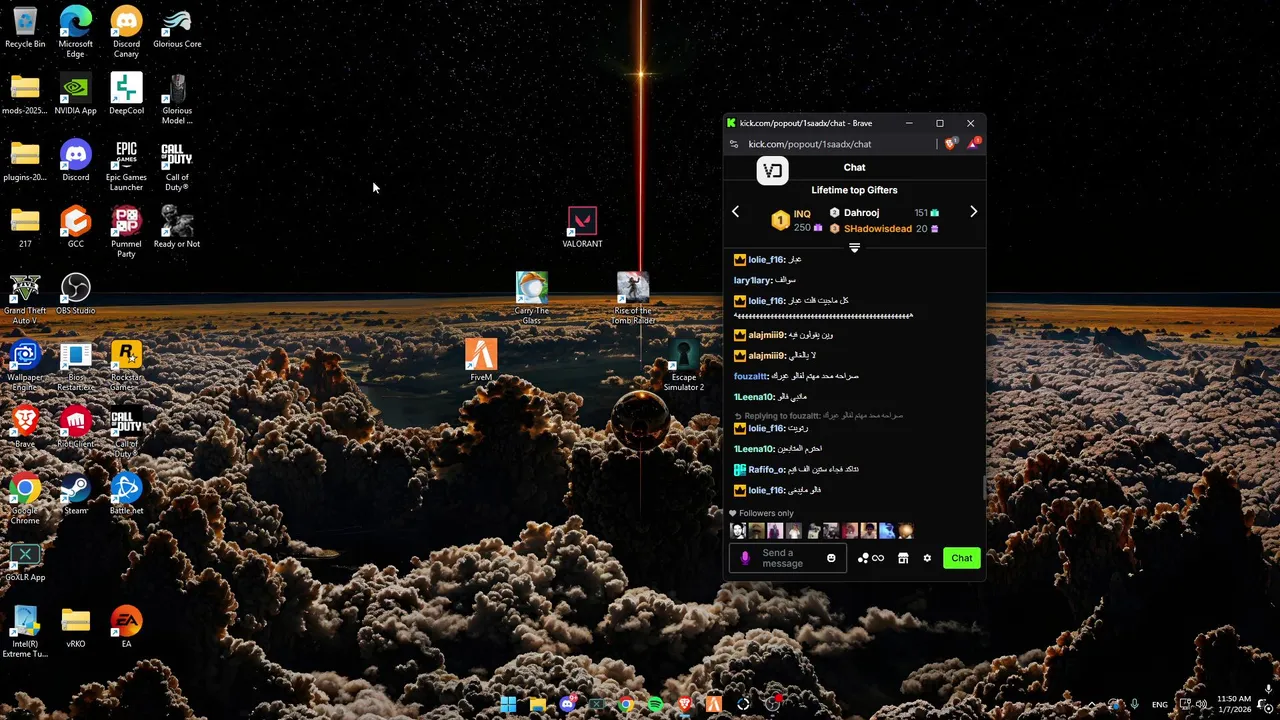Select the Epic Games Launcher icon
The width and height of the screenshot is (1280, 720).
pos(126,166)
